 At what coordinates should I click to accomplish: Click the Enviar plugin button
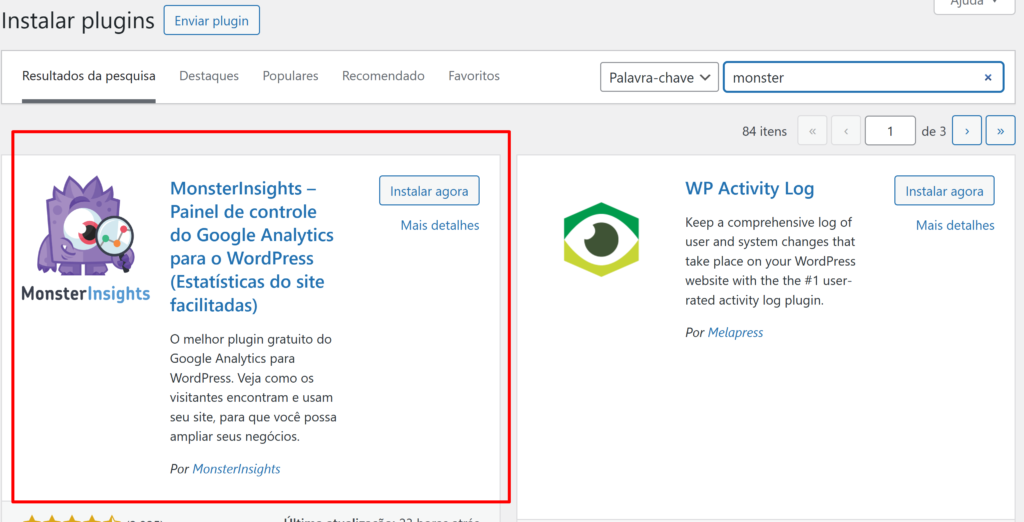212,20
